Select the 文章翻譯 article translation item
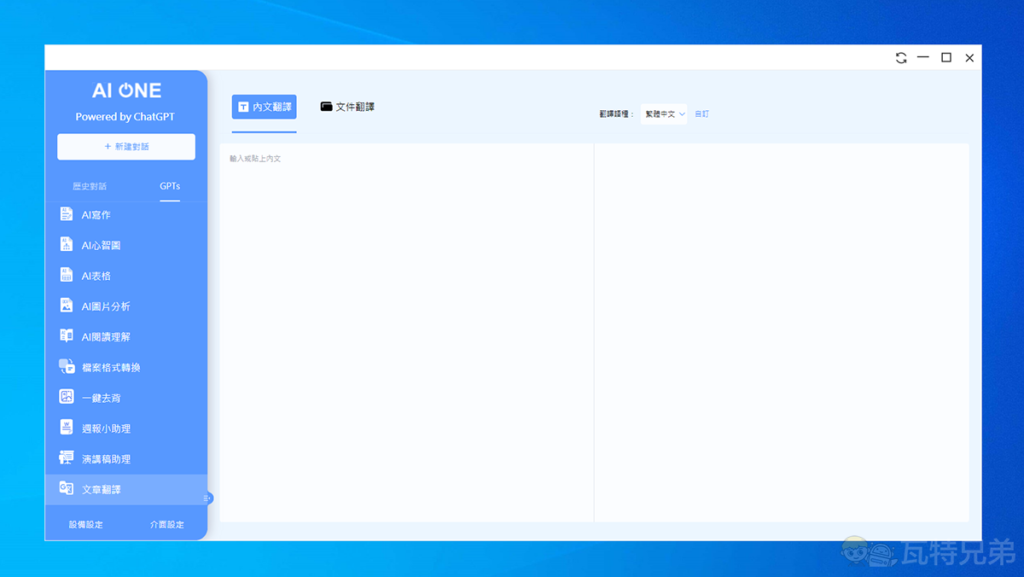Viewport: 1024px width, 577px height. (100, 490)
